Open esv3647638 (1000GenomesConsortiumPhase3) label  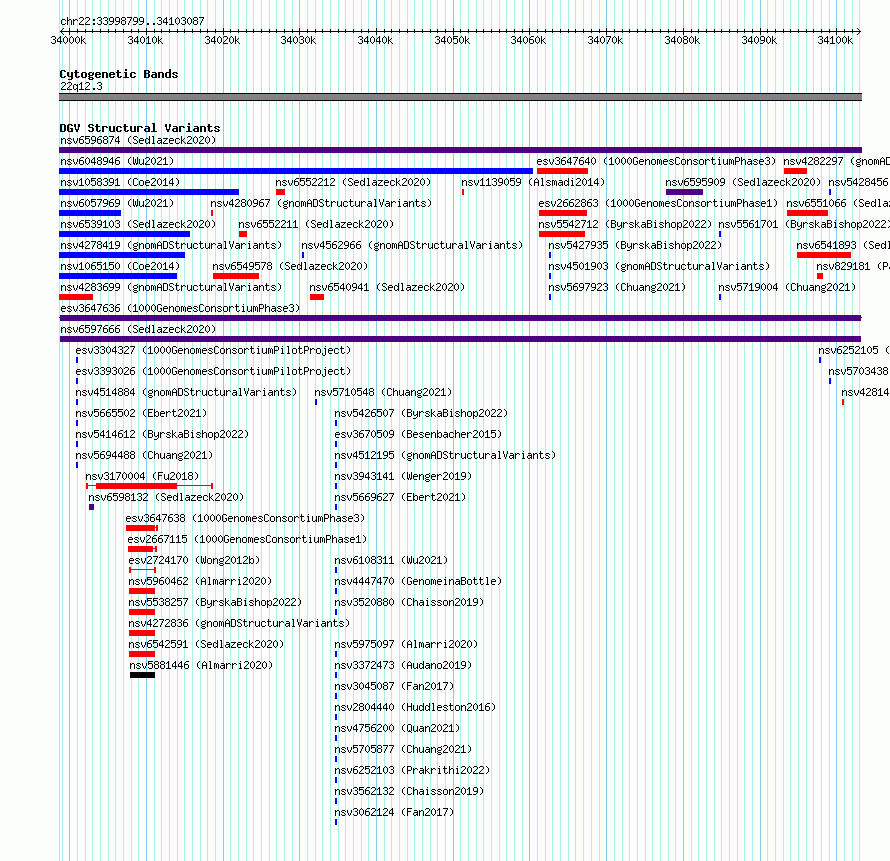click(245, 518)
